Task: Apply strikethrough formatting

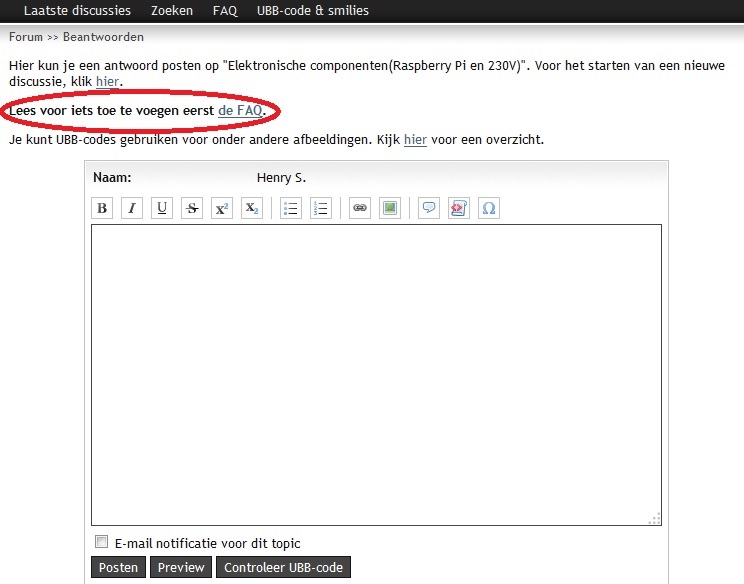Action: tap(192, 208)
